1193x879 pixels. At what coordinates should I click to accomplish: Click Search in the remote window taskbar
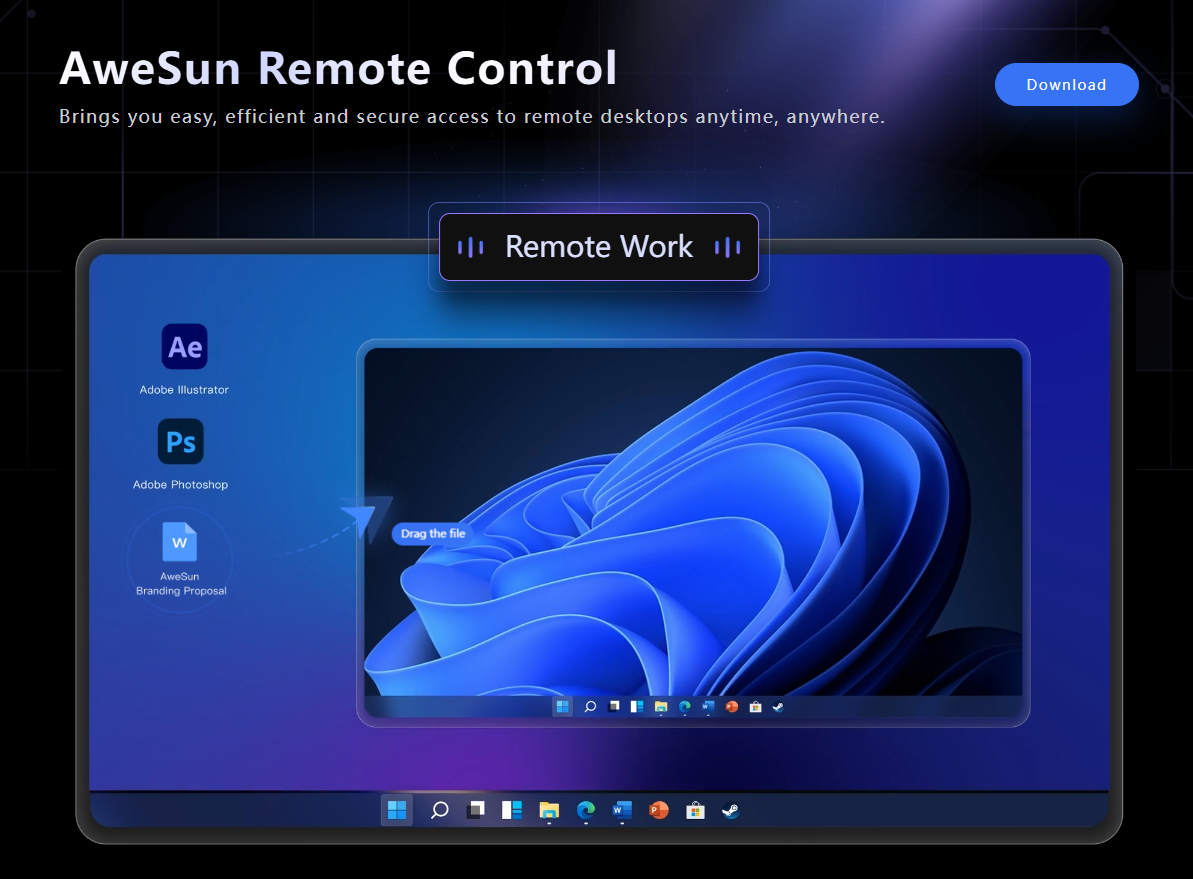pos(590,707)
